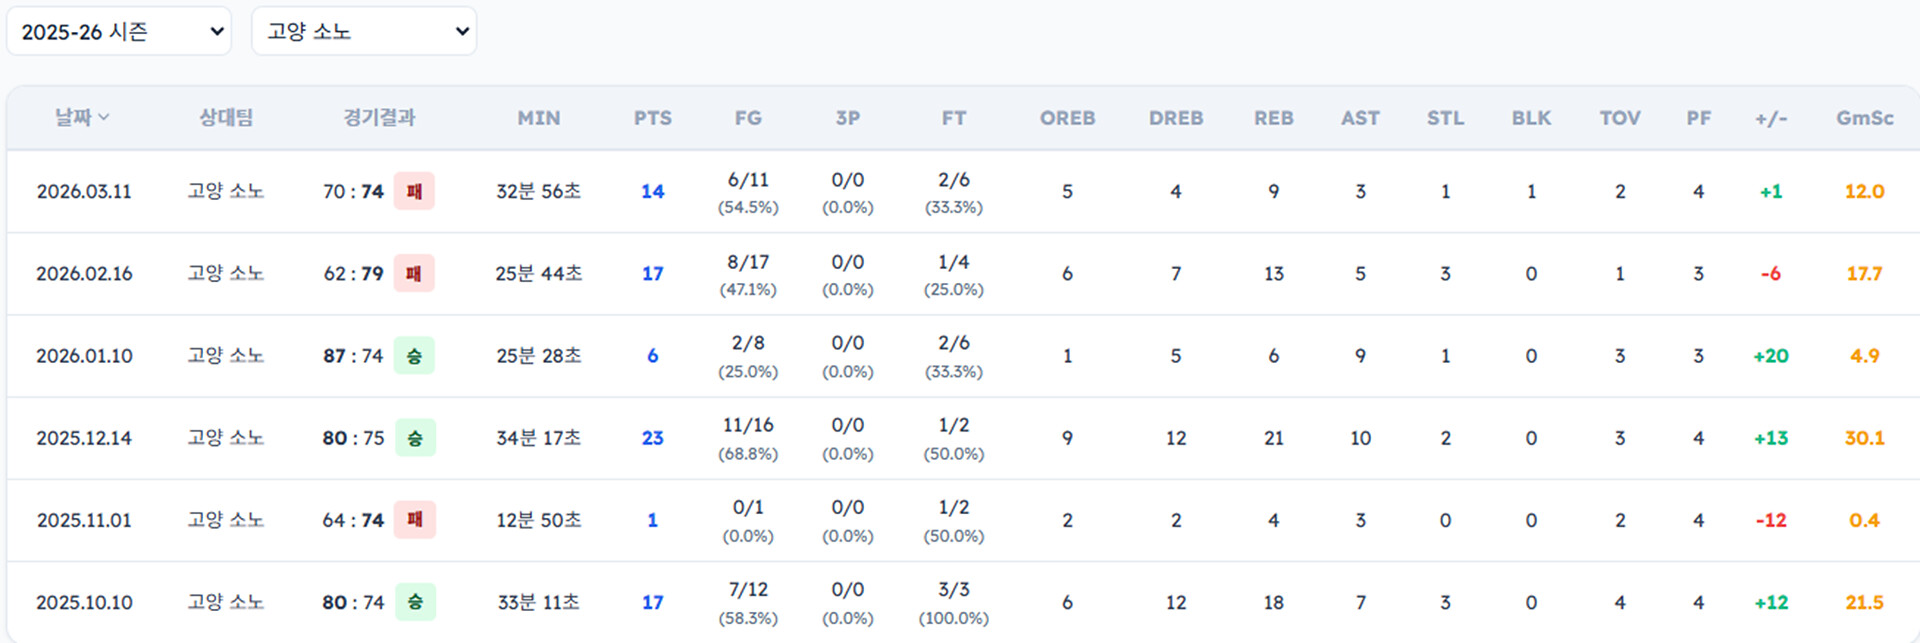Click the 승 win badge for 2025.10.10
1920x643 pixels.
pyautogui.click(x=415, y=602)
